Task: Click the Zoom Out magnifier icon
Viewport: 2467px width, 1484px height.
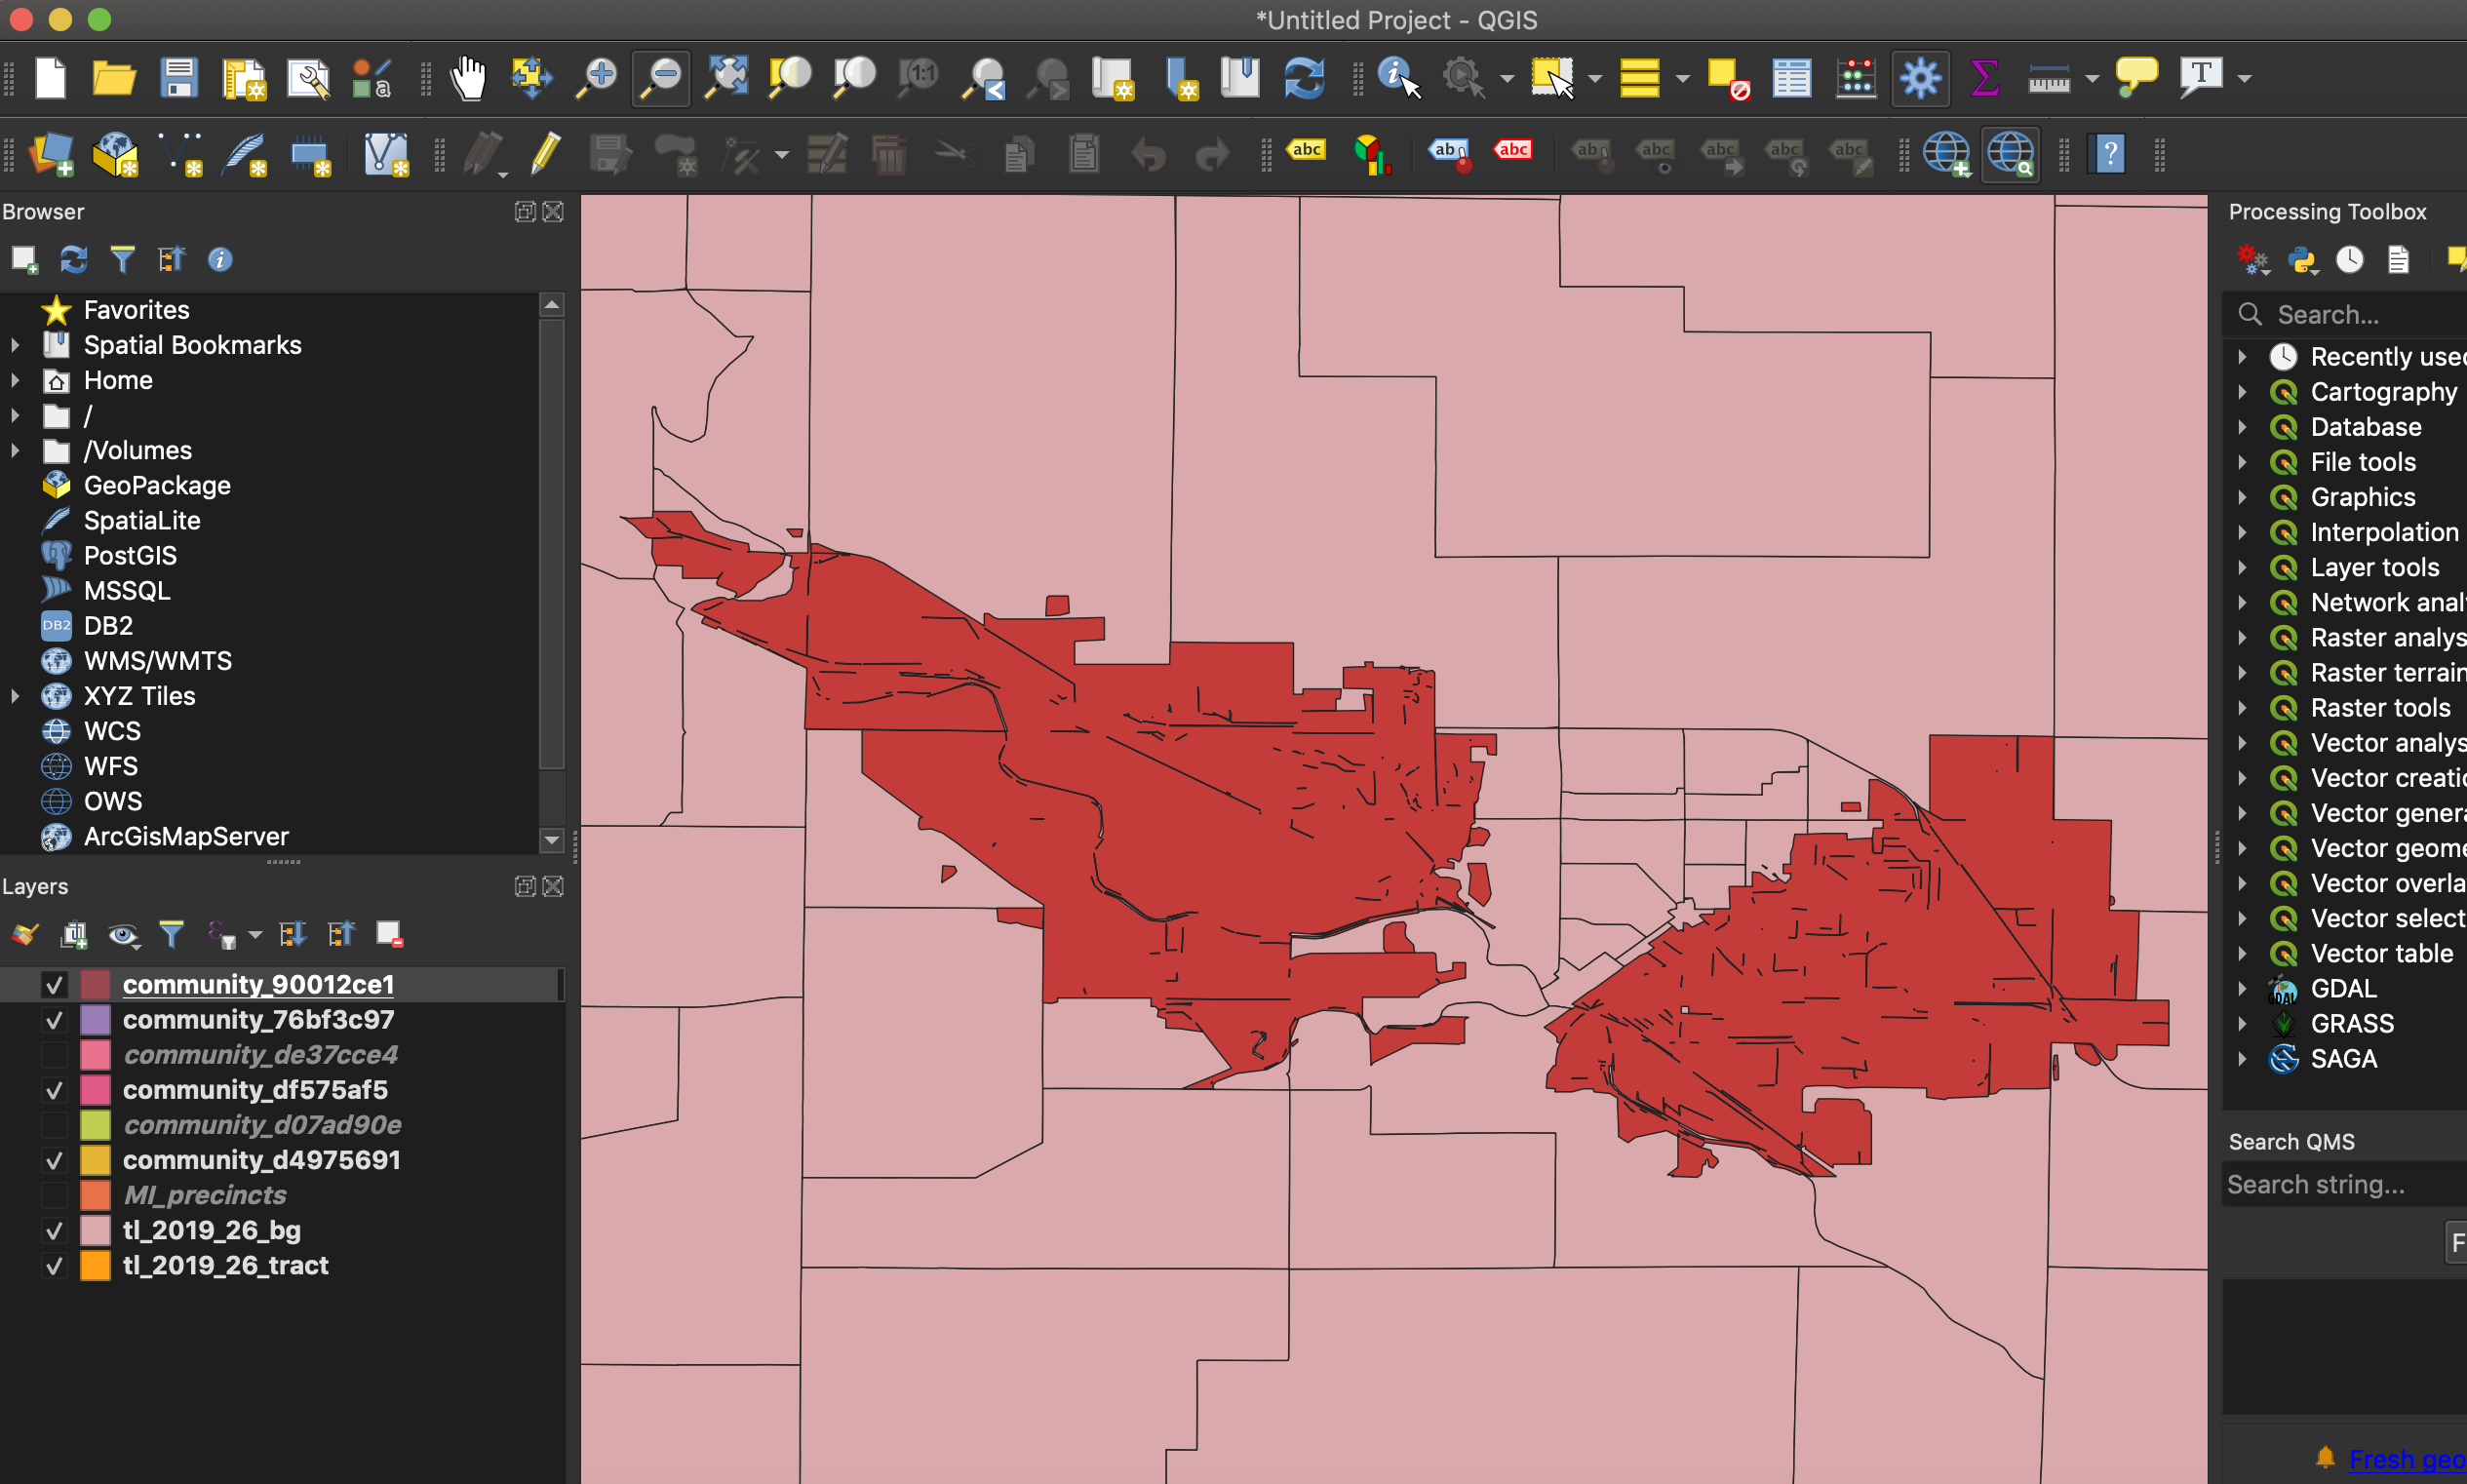Action: 662,78
